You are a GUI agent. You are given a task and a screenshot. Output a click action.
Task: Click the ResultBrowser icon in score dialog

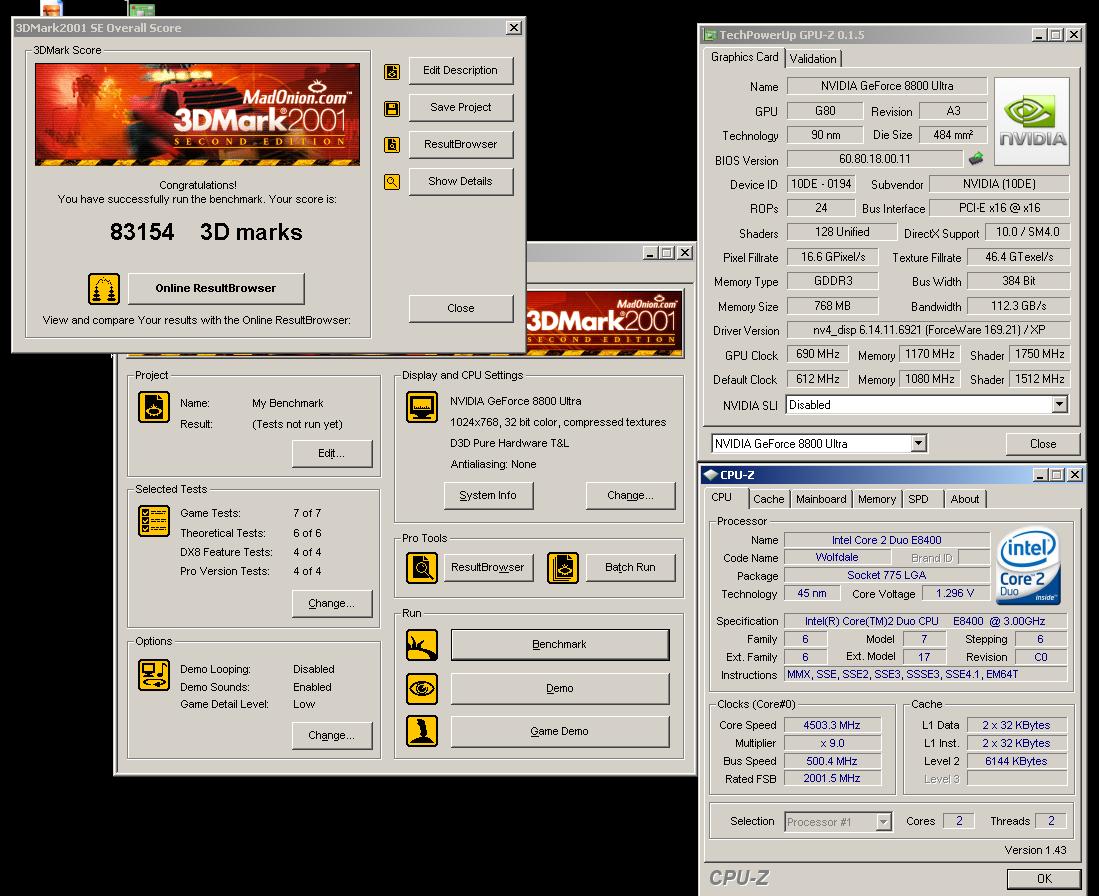pyautogui.click(x=392, y=145)
